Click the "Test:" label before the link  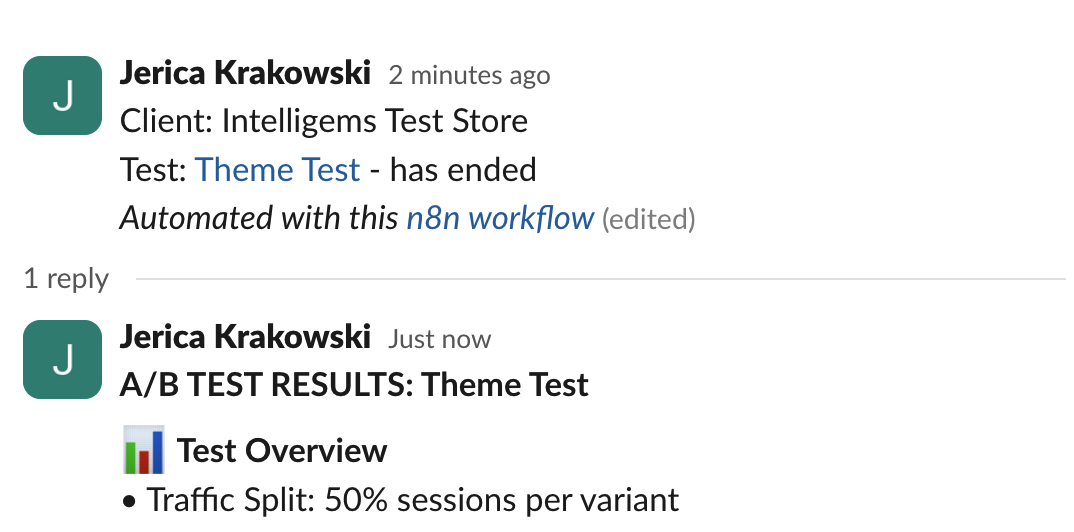[153, 170]
